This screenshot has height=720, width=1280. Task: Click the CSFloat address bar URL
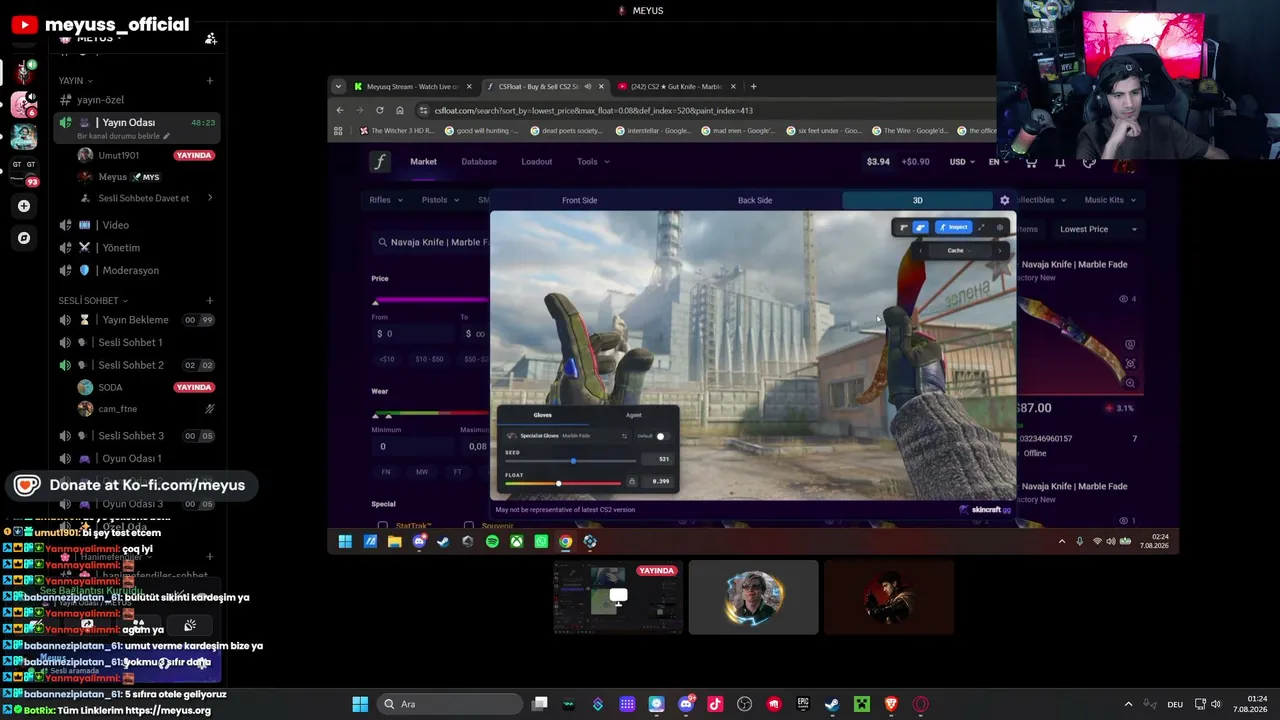[x=594, y=110]
